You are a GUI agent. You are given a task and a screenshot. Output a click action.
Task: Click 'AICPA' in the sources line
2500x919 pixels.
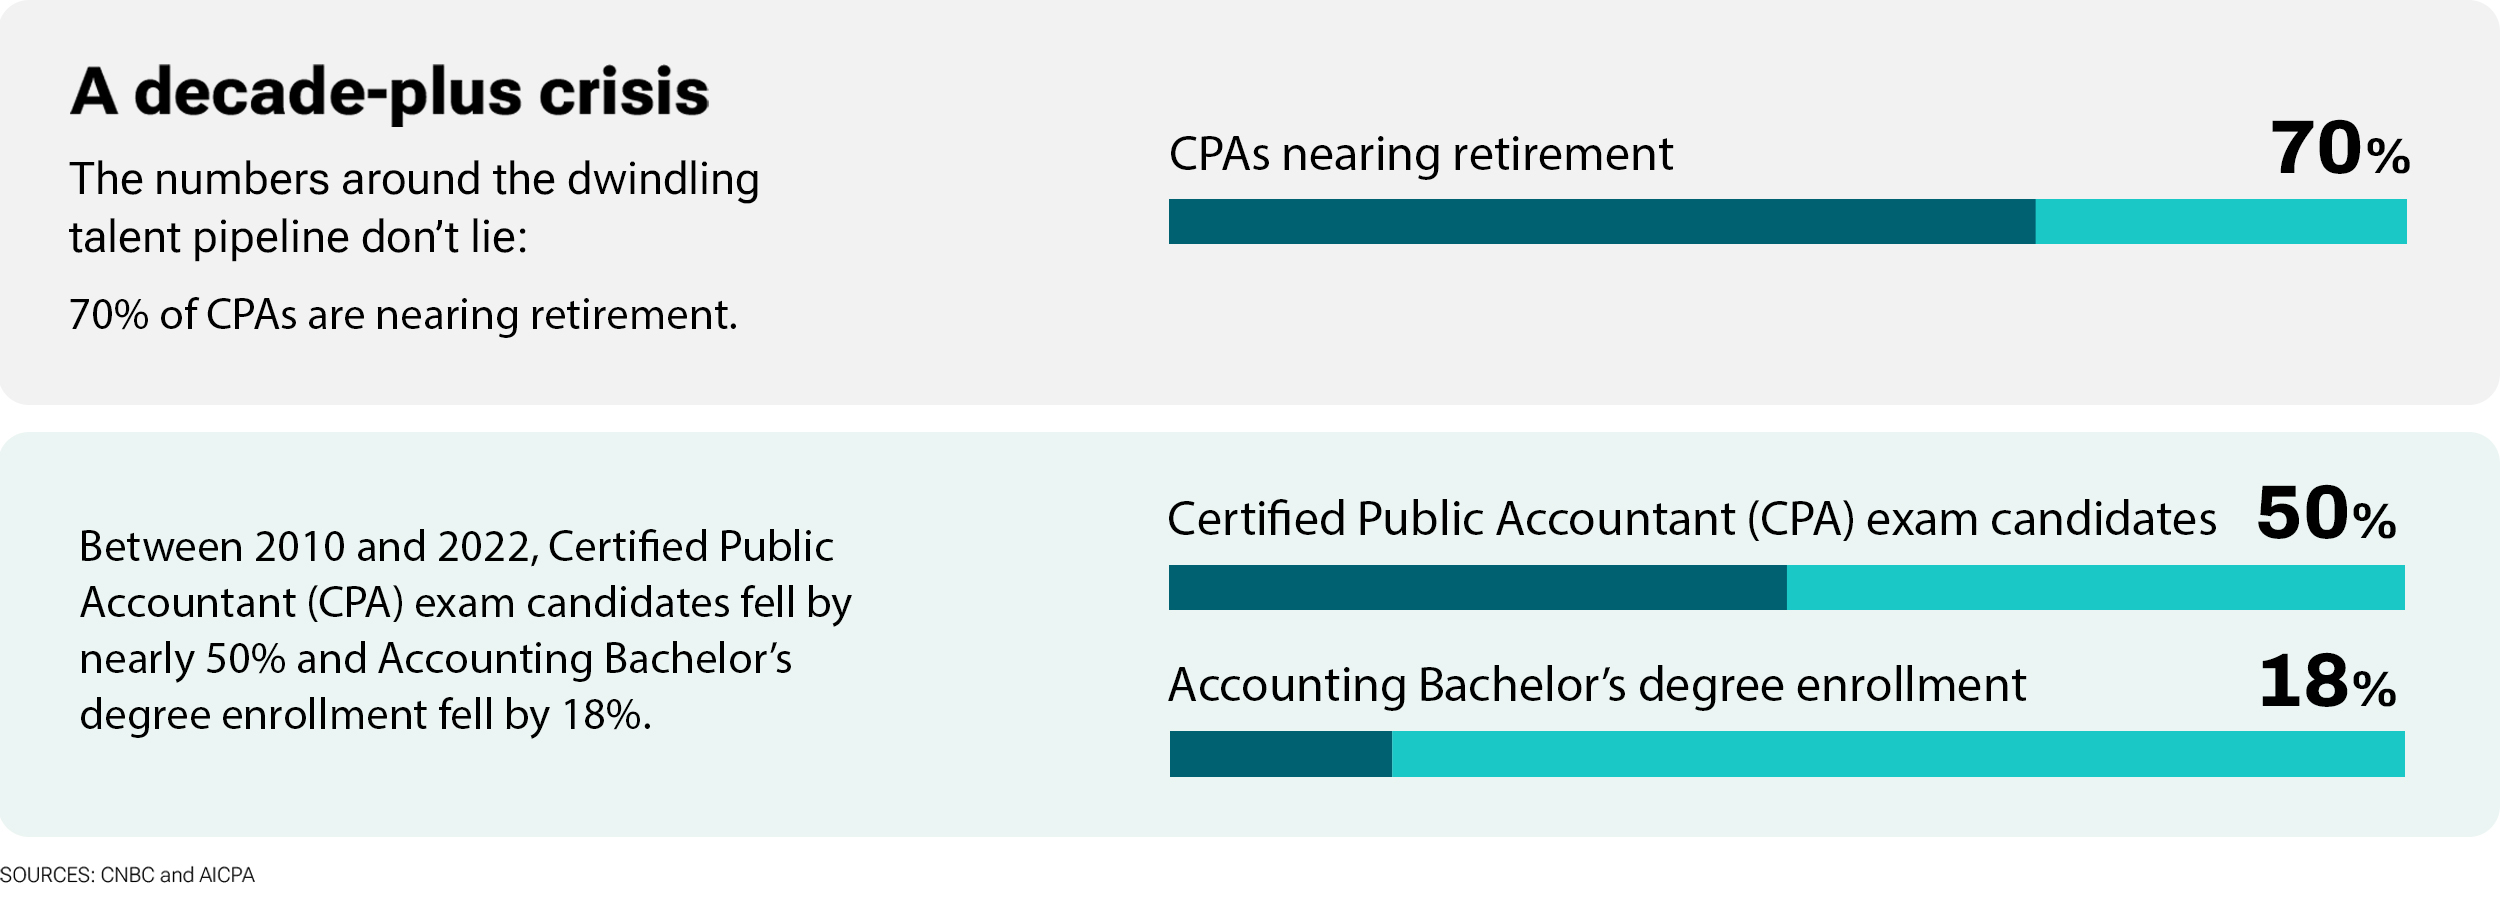pyautogui.click(x=227, y=875)
